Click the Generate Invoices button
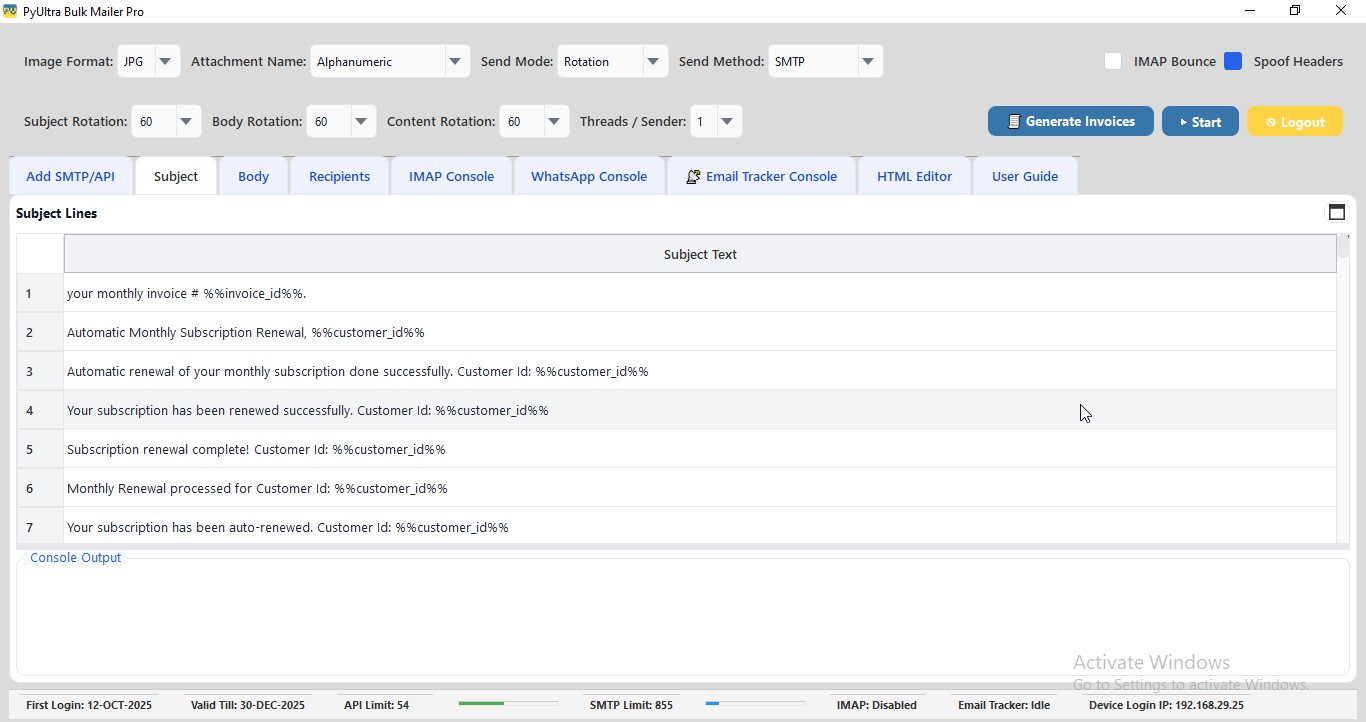1366x722 pixels. 1070,121
